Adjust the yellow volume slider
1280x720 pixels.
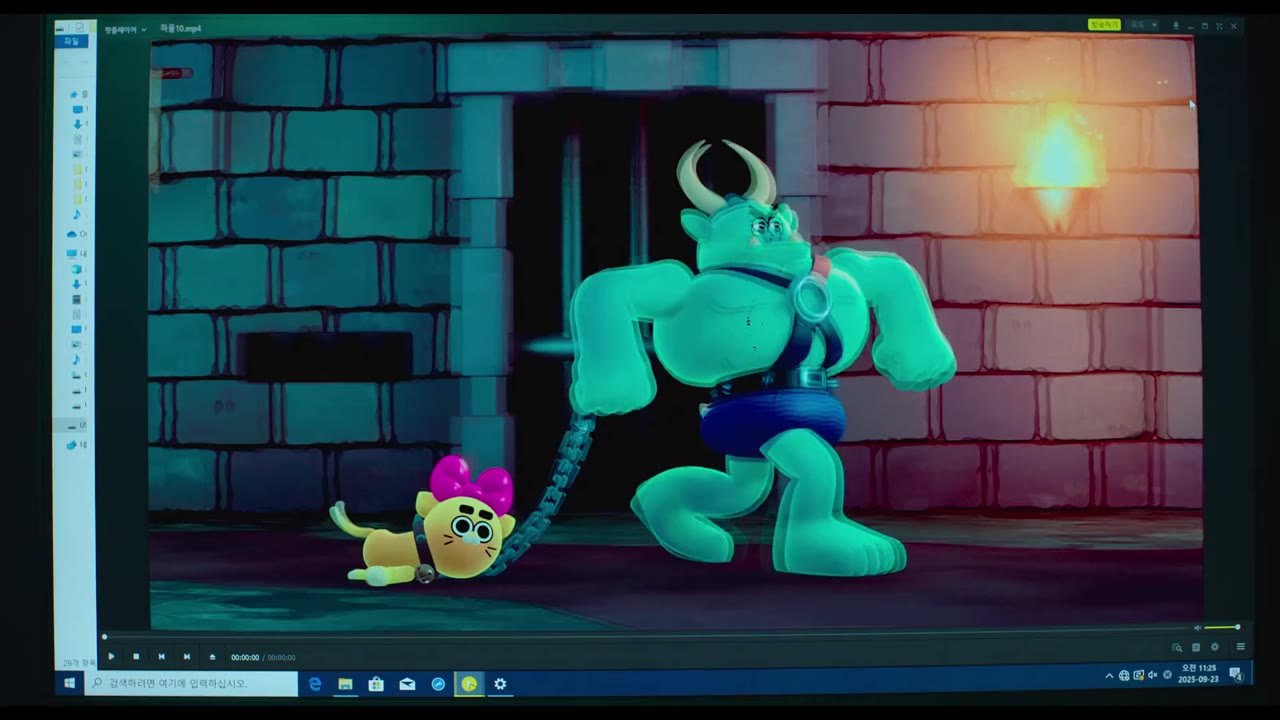pyautogui.click(x=1222, y=628)
